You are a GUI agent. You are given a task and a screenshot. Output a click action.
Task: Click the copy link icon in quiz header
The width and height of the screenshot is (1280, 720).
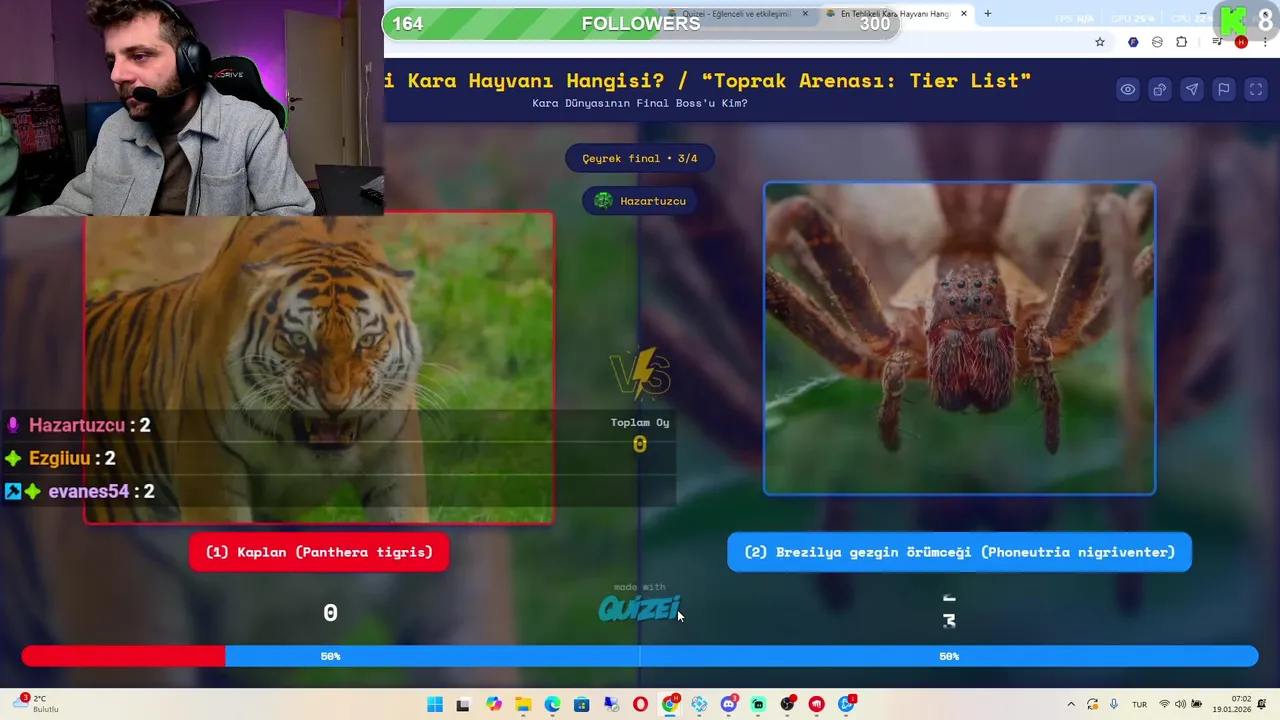(x=1159, y=90)
